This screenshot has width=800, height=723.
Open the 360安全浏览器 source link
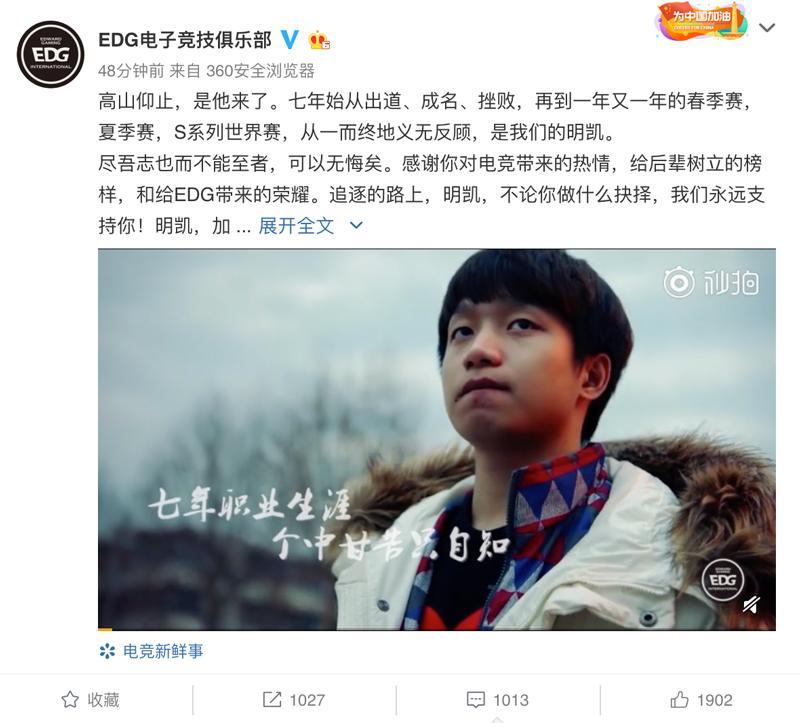pos(260,70)
